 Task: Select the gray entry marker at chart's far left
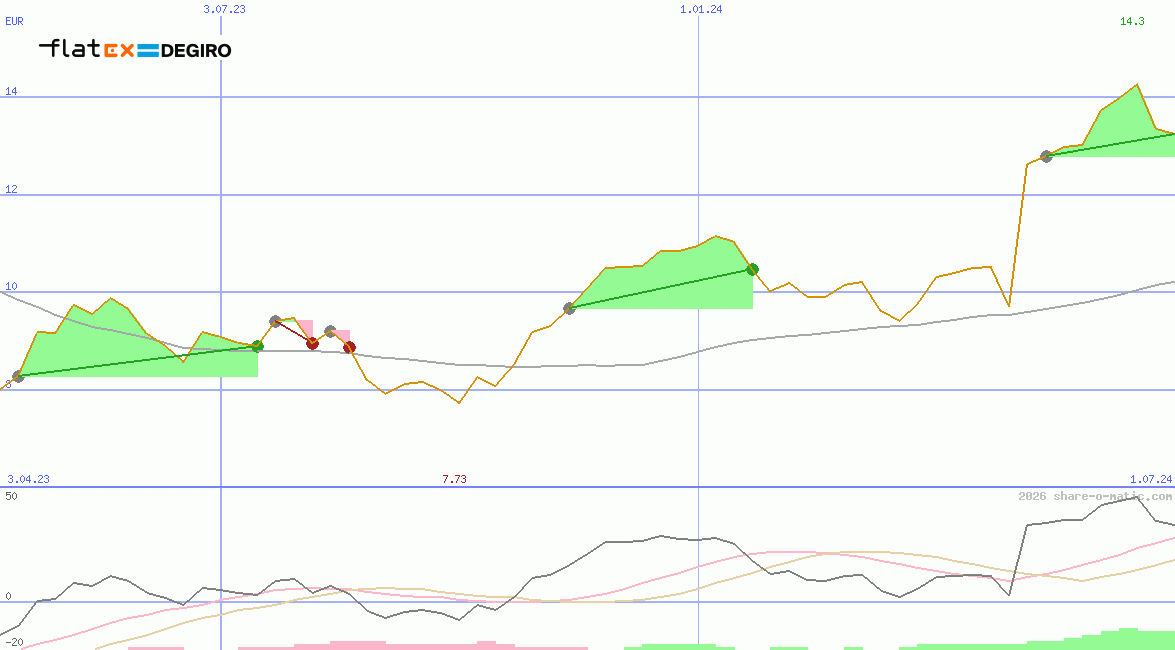[x=18, y=377]
